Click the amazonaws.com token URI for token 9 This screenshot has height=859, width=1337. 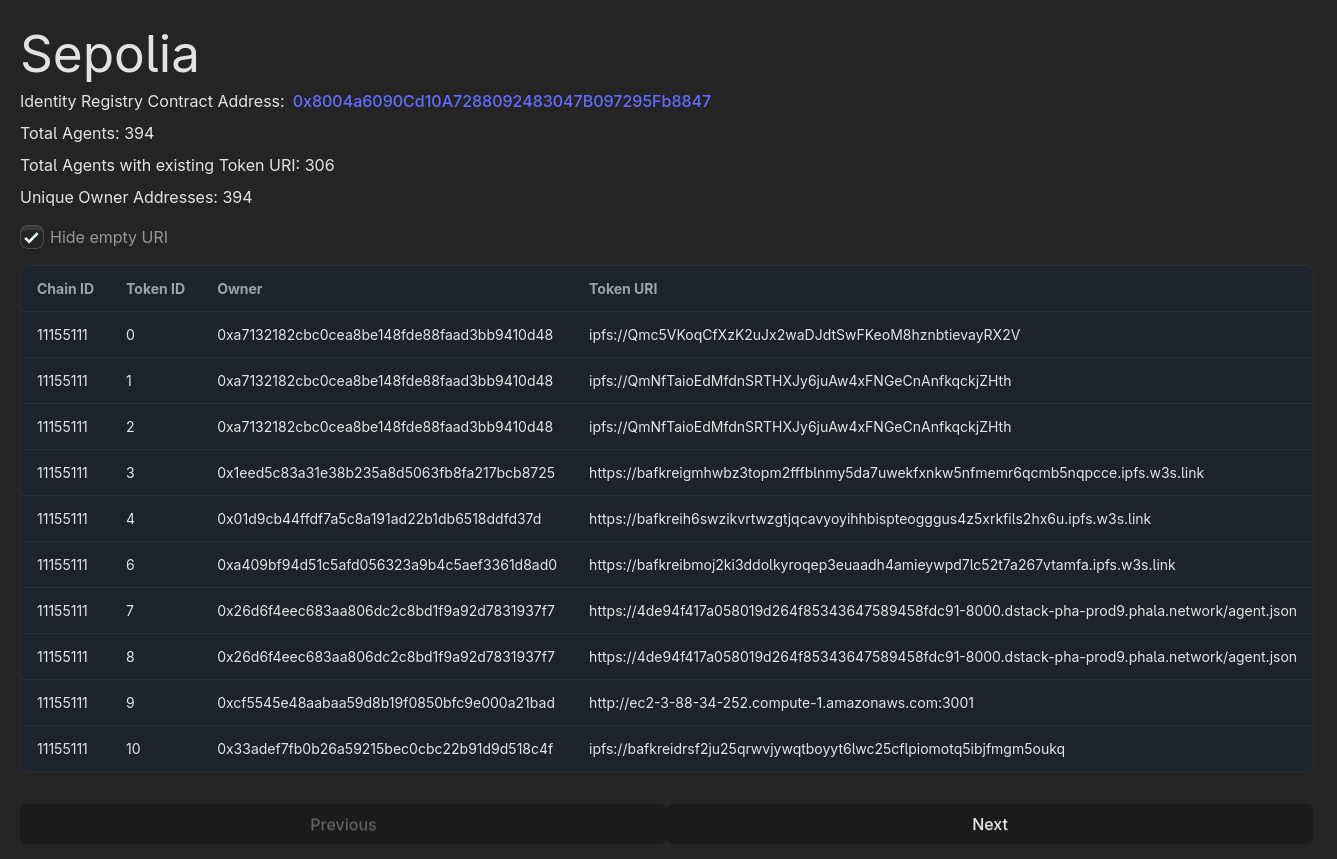[781, 703]
